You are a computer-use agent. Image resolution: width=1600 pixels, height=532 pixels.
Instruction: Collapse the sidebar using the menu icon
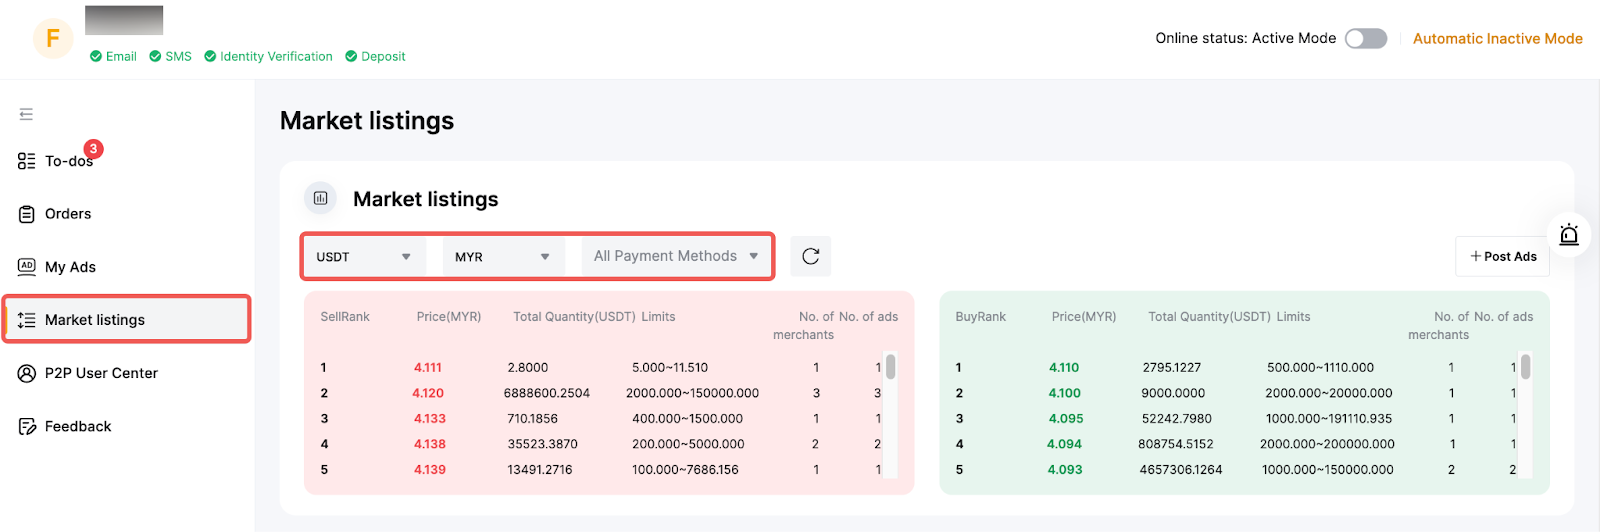tap(26, 114)
